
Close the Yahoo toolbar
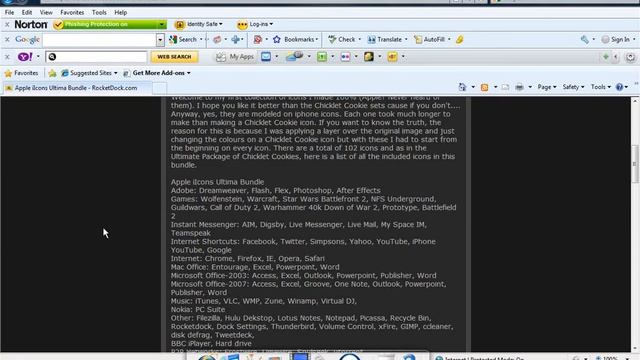(x=7, y=57)
